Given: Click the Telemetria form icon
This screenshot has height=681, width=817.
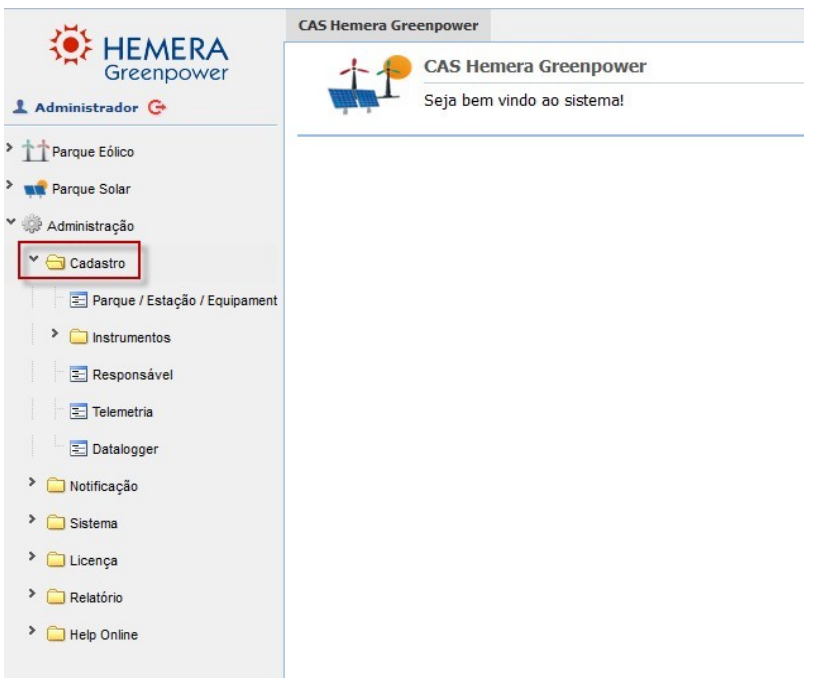Looking at the screenshot, I should click(78, 412).
